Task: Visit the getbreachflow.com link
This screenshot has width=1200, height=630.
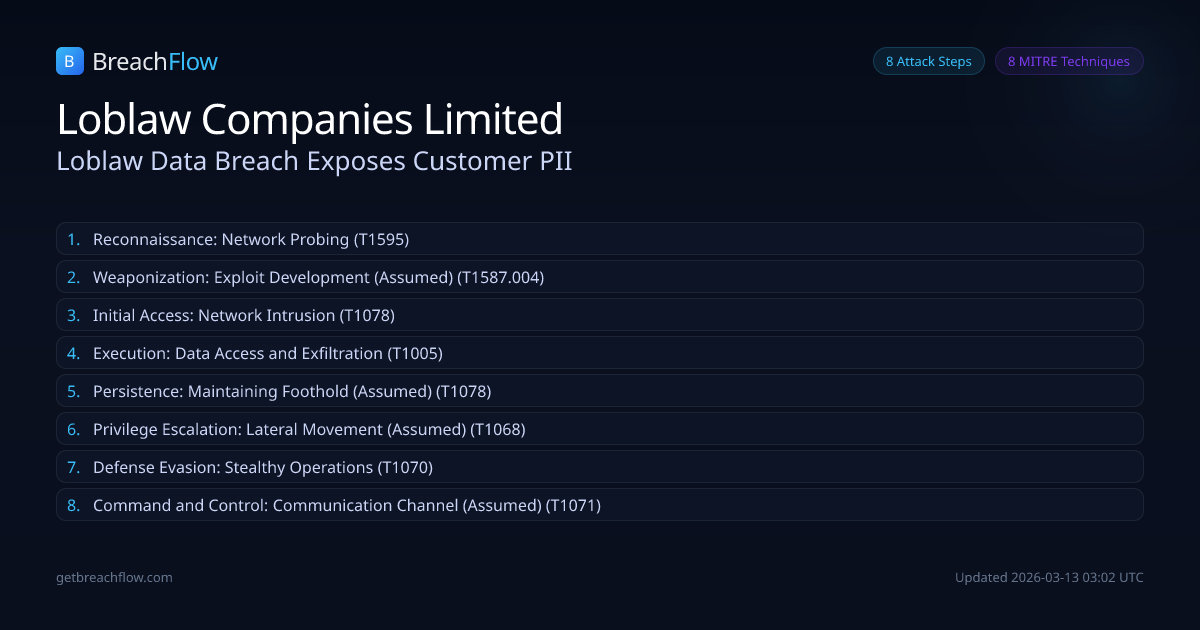Action: (114, 577)
